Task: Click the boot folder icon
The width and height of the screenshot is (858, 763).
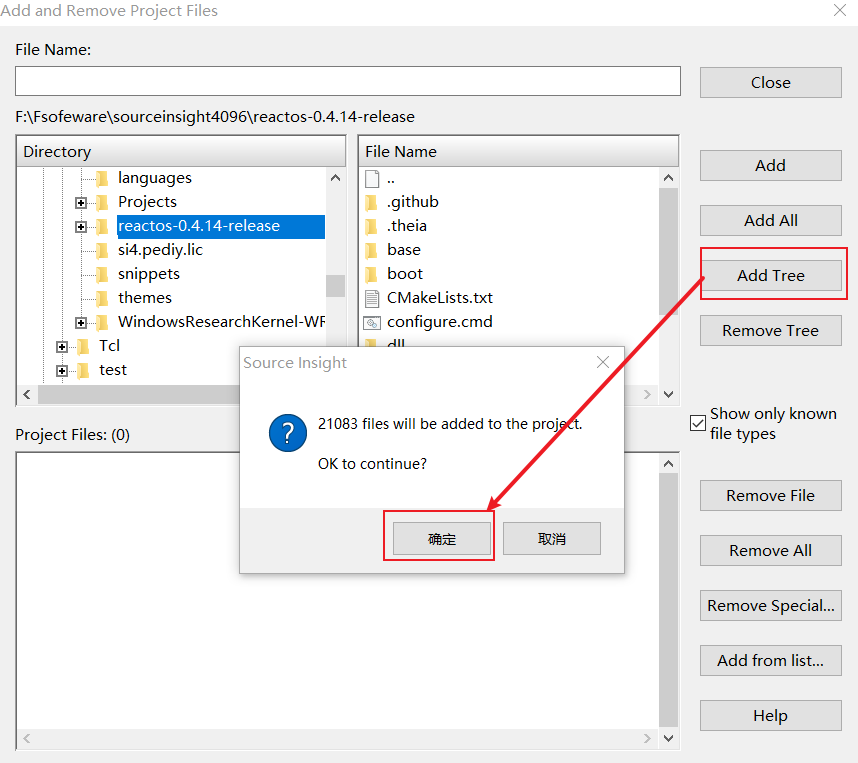Action: pyautogui.click(x=371, y=274)
